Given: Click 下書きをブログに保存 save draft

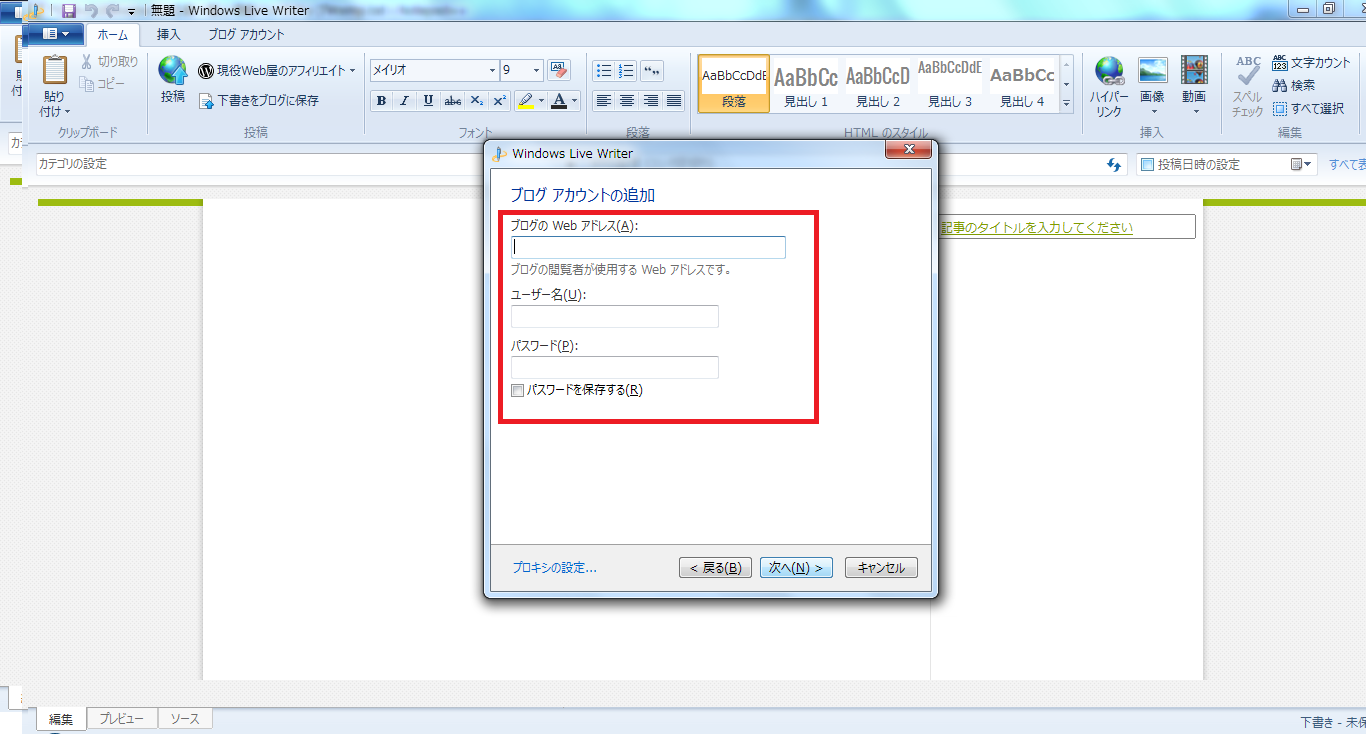Looking at the screenshot, I should (x=259, y=100).
